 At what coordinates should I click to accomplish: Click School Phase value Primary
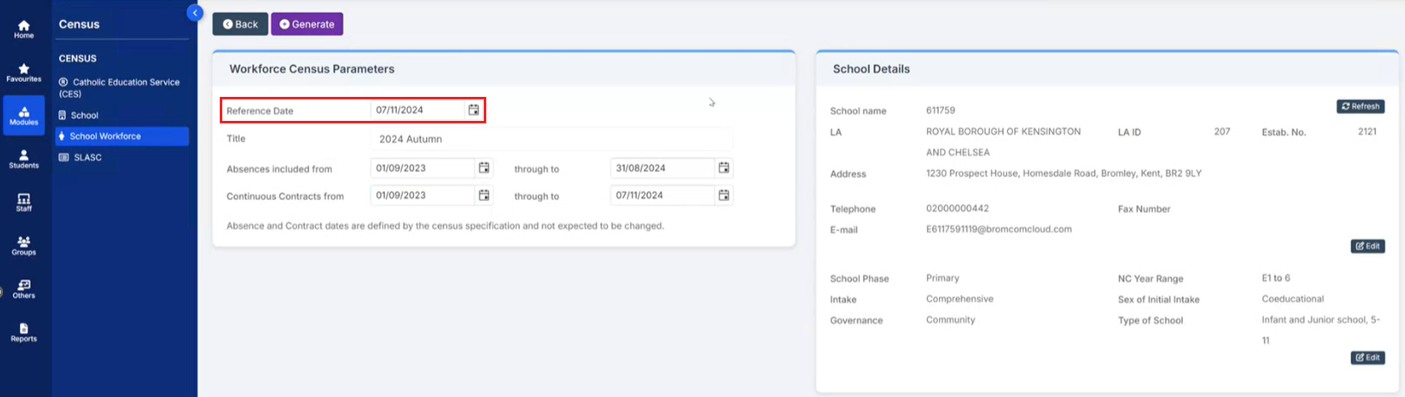click(942, 278)
